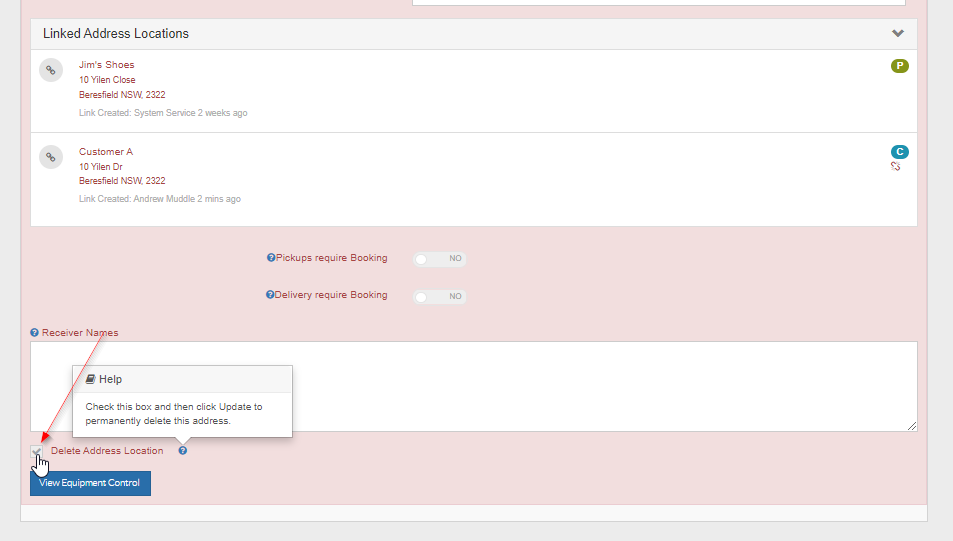
Task: Toggle the Delivery require Booking switch
Action: pyautogui.click(x=439, y=297)
